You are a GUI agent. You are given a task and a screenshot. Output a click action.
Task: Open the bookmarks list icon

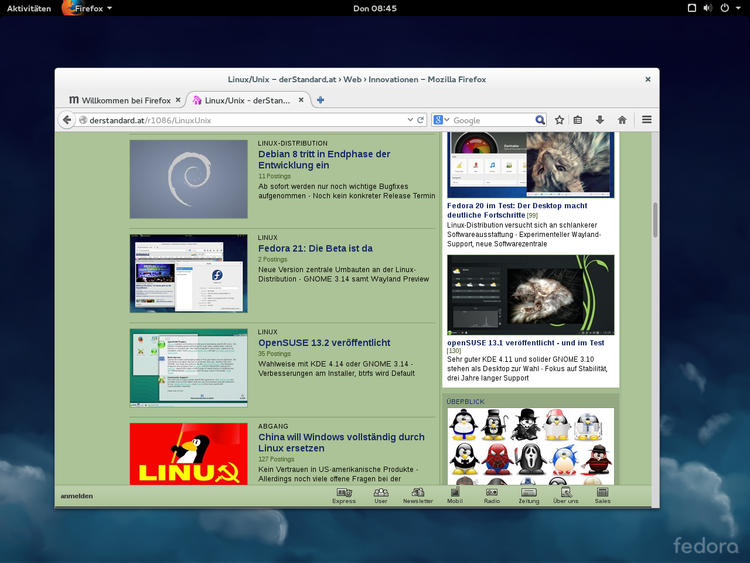click(578, 120)
